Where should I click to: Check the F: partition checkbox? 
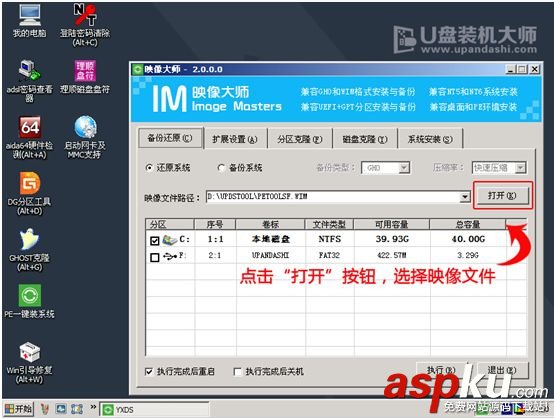point(154,257)
